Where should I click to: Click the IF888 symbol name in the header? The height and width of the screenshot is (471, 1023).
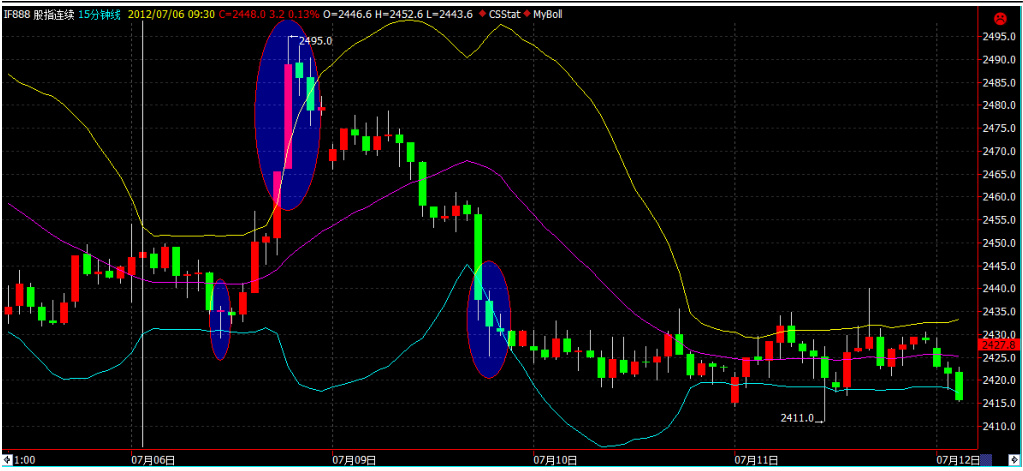[x=16, y=15]
